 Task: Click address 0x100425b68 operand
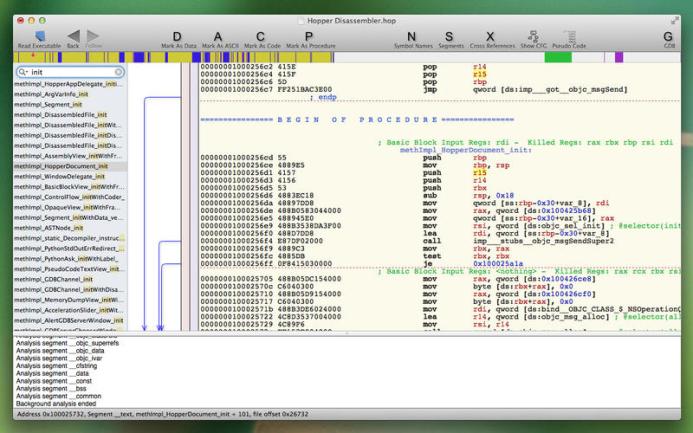pos(567,211)
